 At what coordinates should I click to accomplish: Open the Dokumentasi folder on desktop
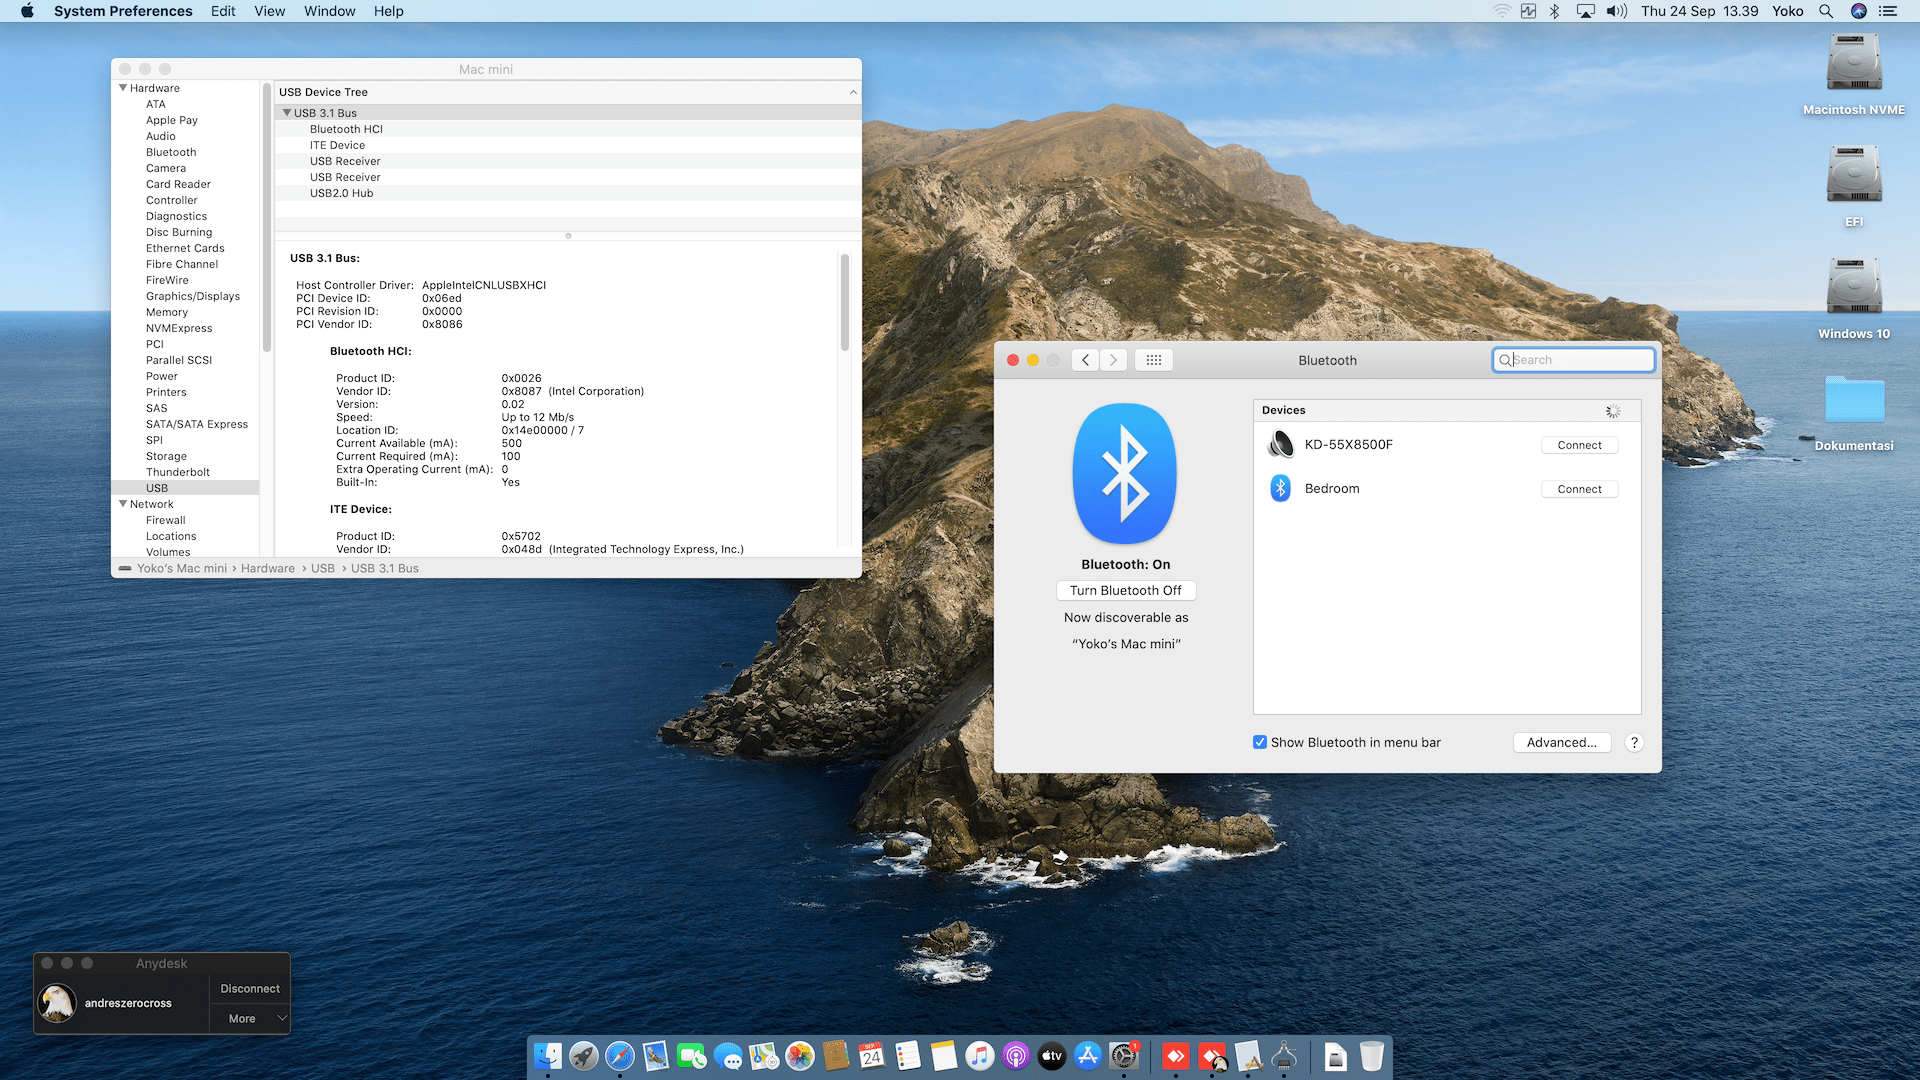[x=1853, y=400]
